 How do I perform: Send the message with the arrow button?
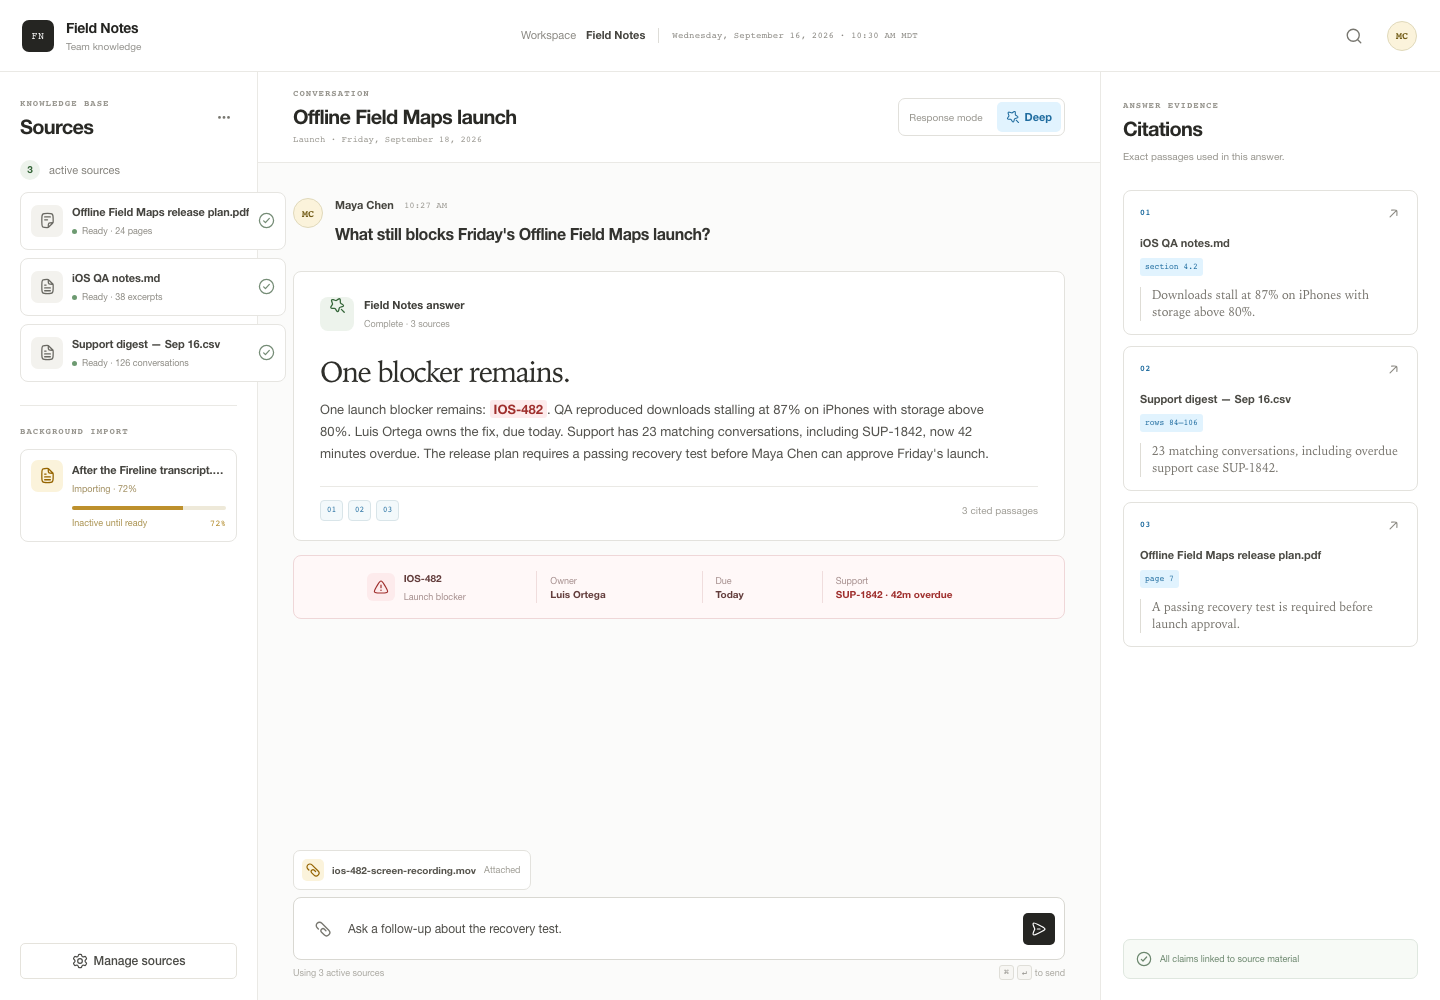pos(1039,929)
